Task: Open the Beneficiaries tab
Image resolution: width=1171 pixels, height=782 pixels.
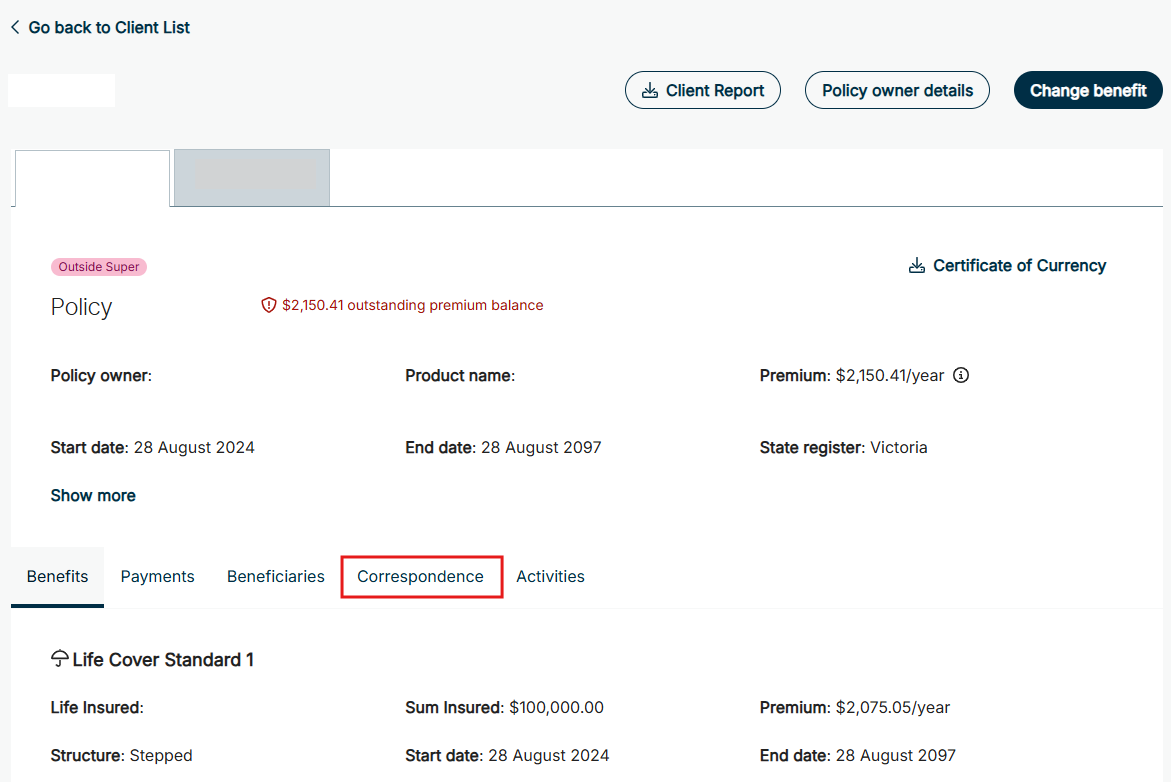Action: pos(276,577)
